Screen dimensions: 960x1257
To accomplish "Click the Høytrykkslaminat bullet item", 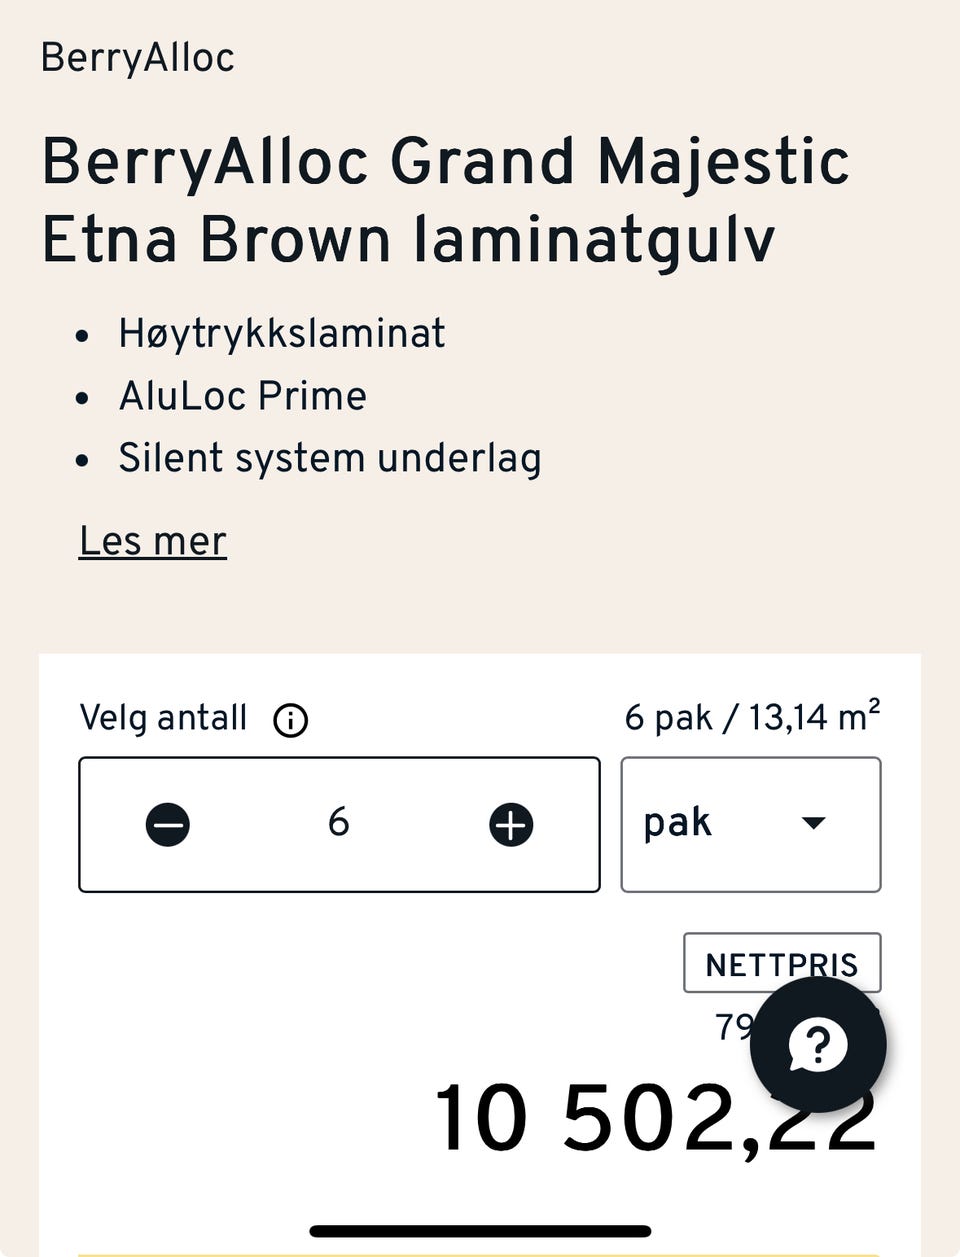I will click(x=281, y=333).
